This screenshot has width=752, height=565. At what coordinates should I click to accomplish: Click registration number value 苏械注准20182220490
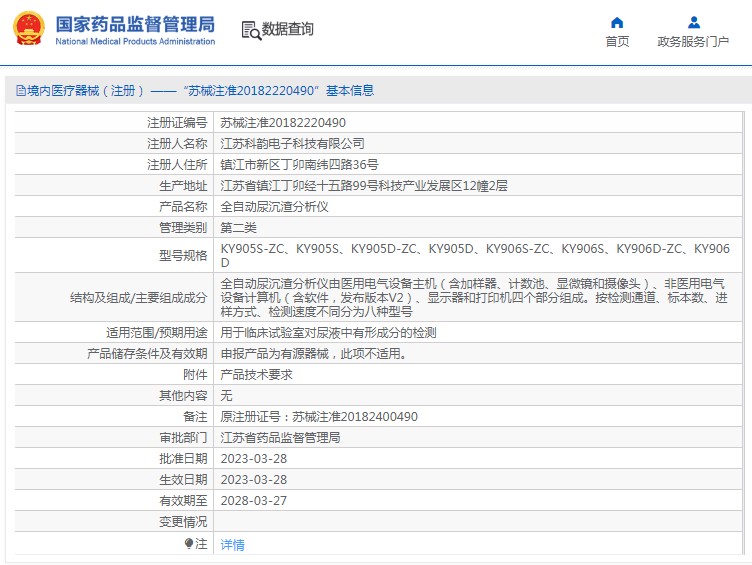[282, 122]
